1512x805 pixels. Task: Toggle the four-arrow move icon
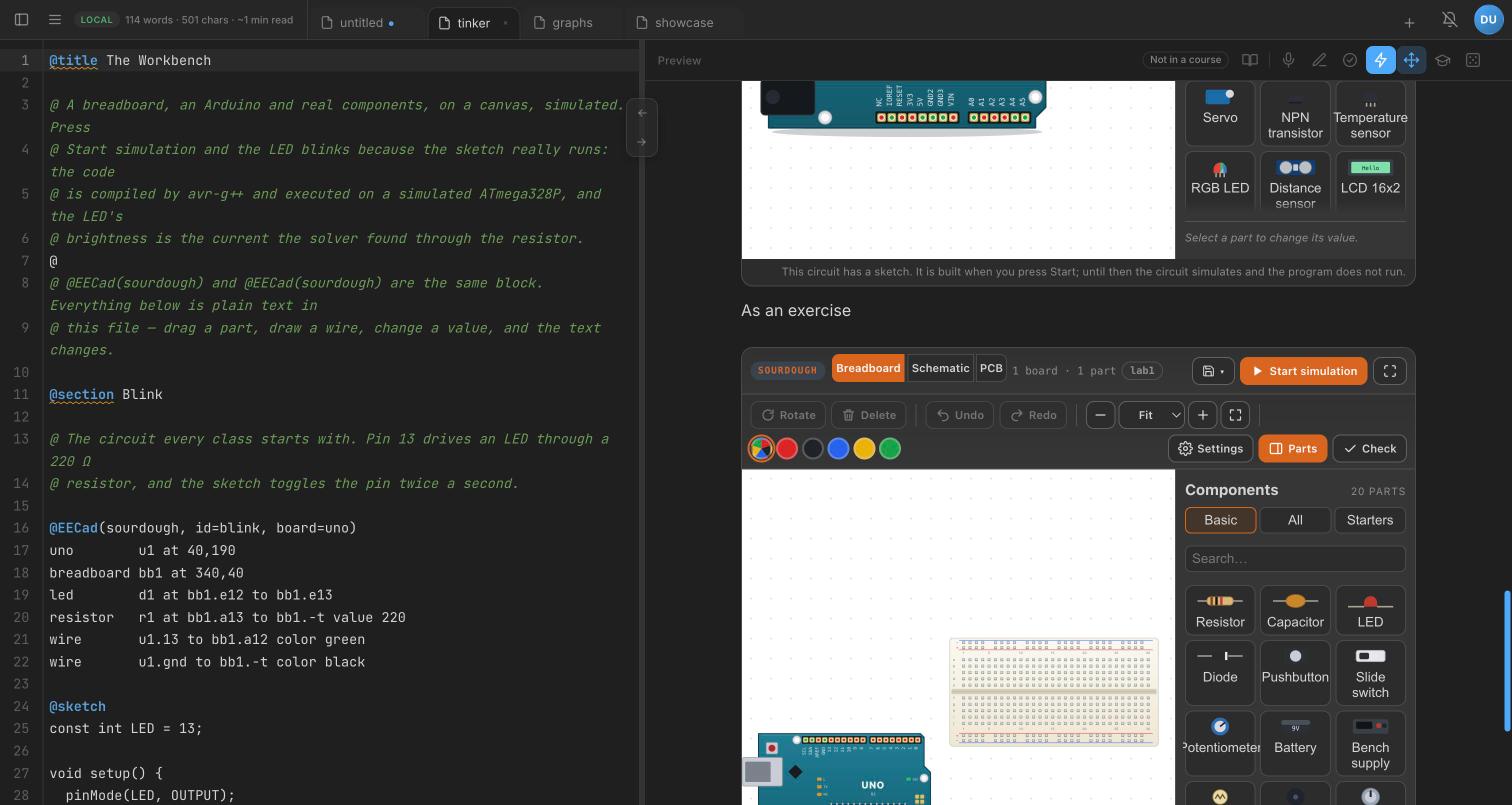tap(1411, 60)
